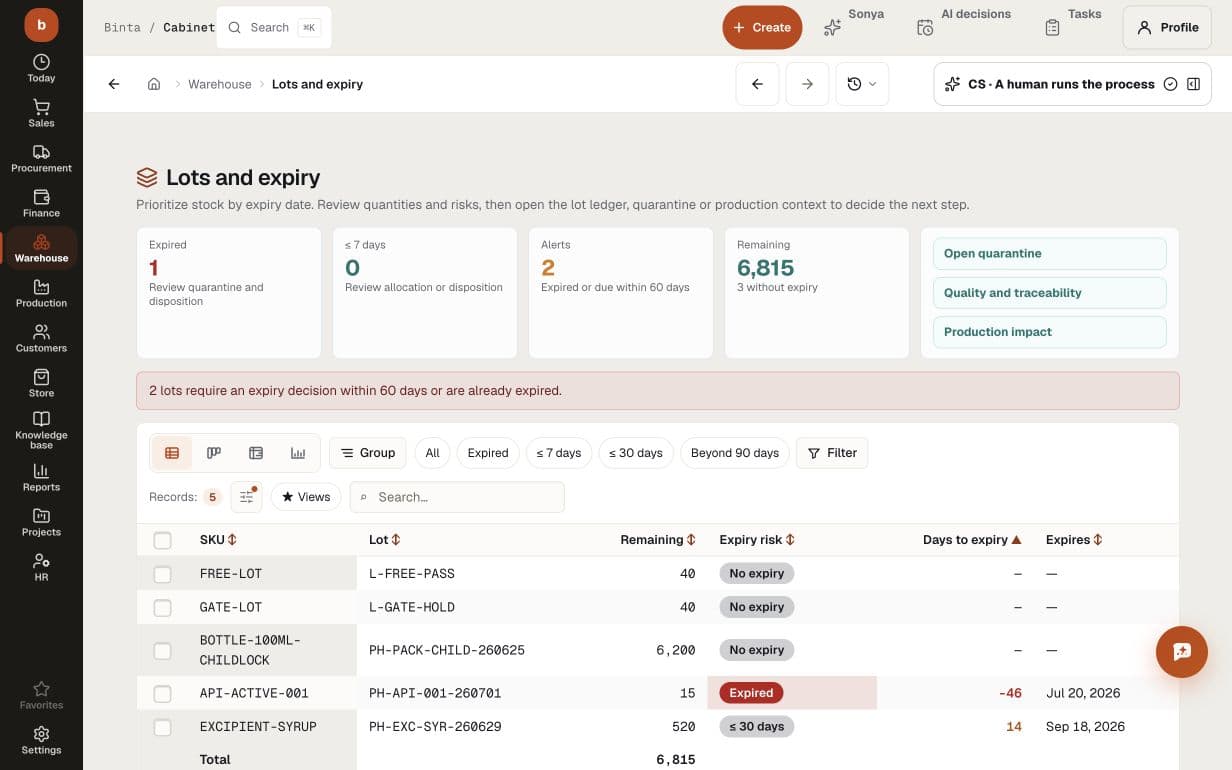This screenshot has width=1232, height=770.
Task: Click the orange b logo
Action: [x=41, y=24]
